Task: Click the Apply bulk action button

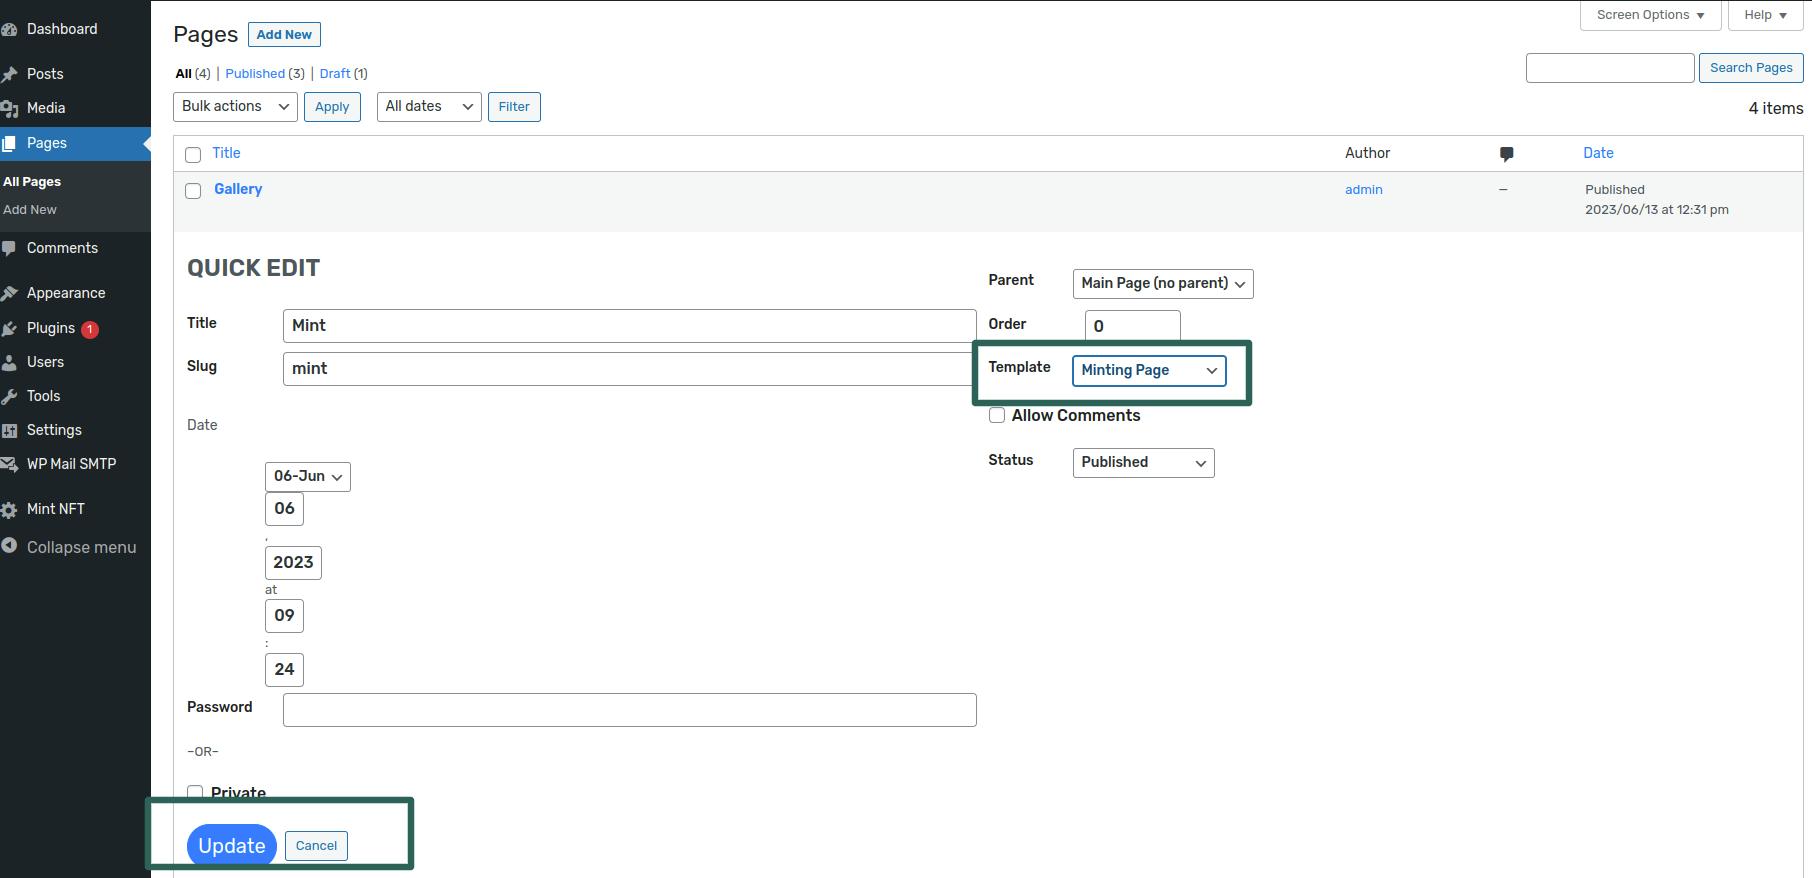Action: point(332,107)
